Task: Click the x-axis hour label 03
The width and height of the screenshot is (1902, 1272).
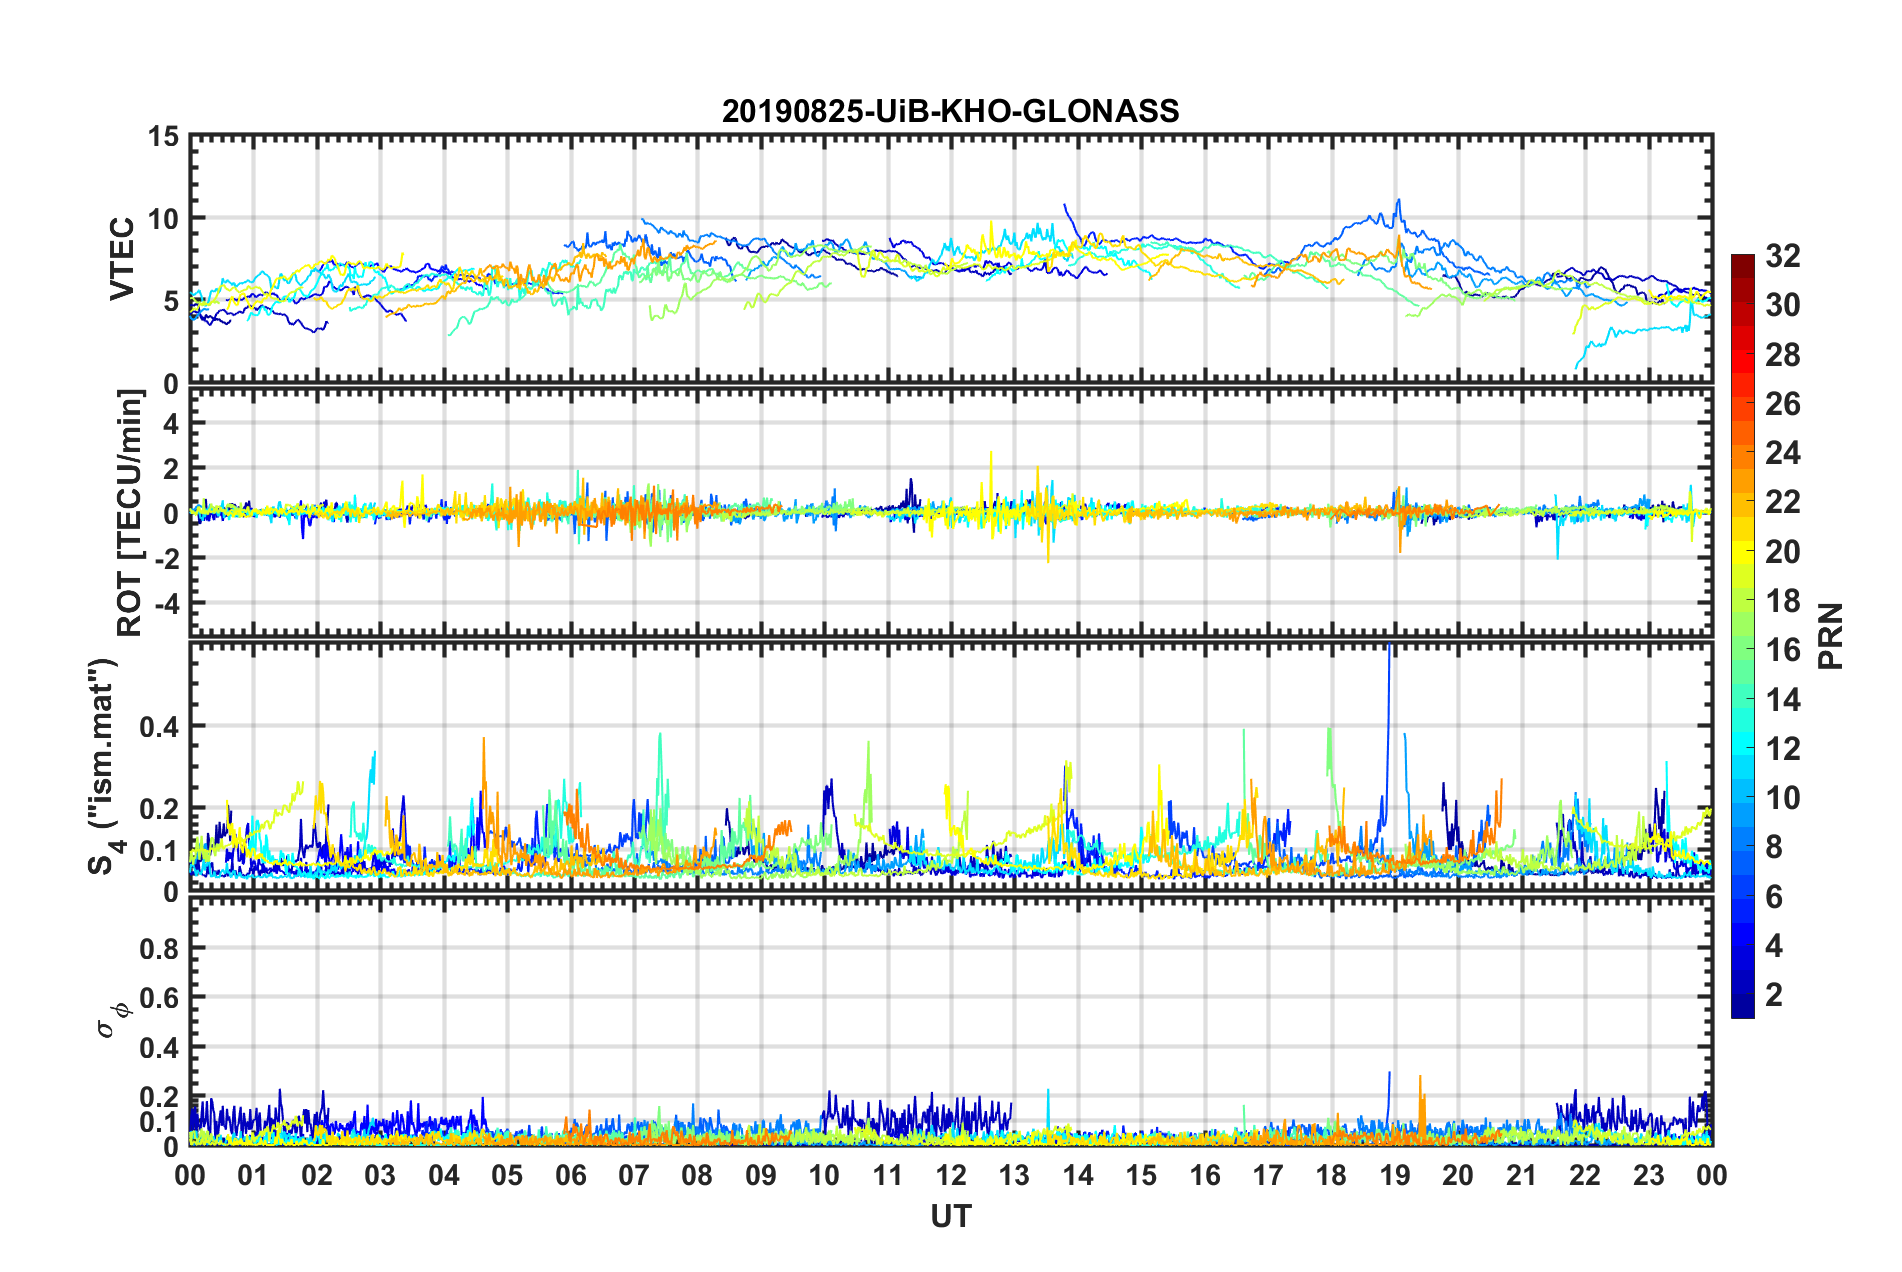Action: click(x=380, y=1176)
